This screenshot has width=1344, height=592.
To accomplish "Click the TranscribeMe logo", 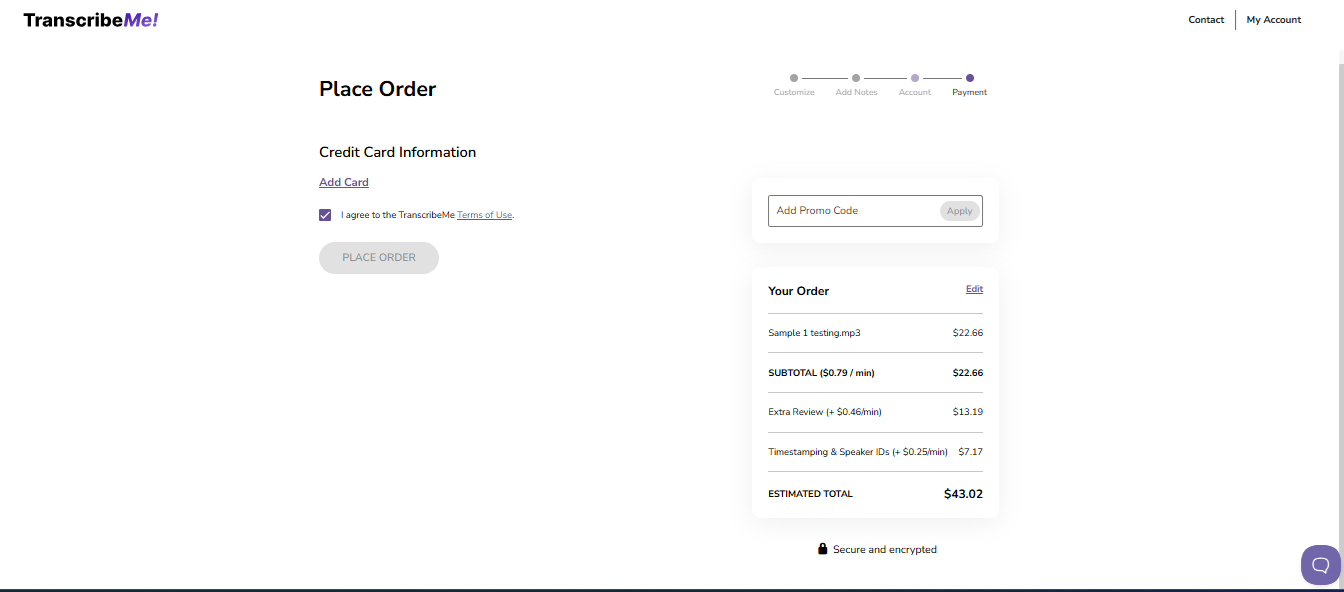I will [90, 19].
